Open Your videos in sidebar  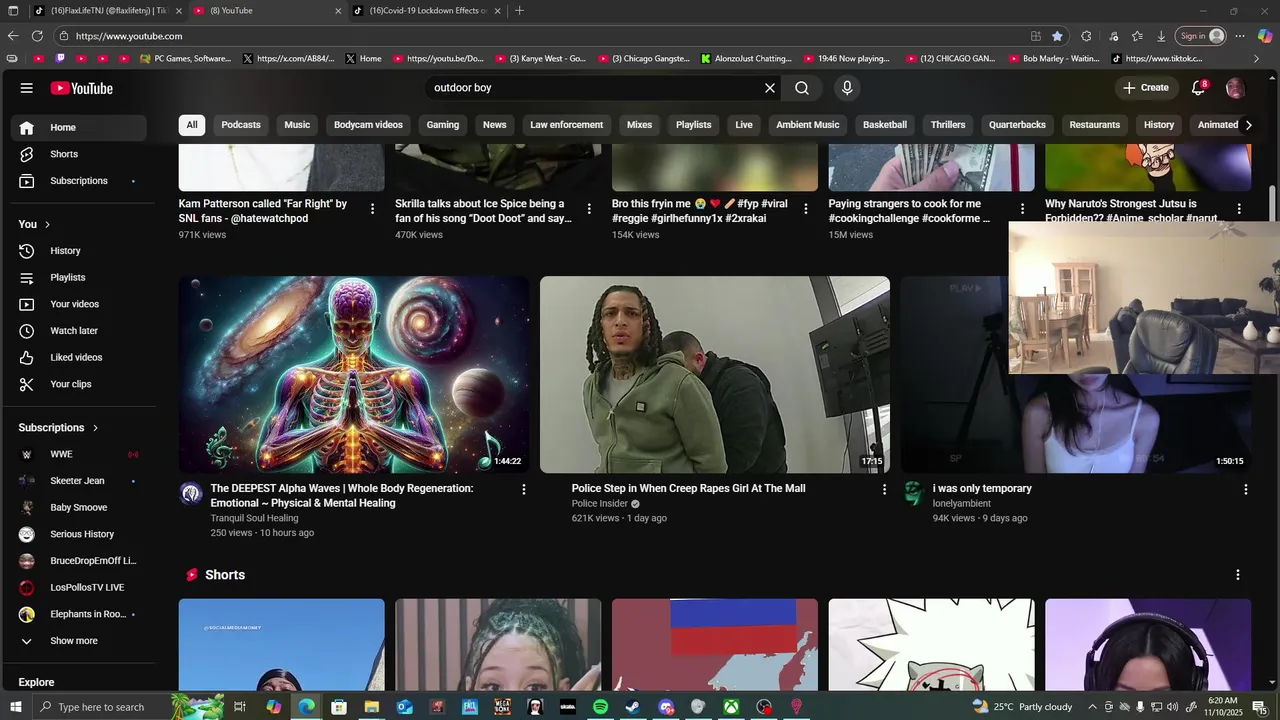[x=79, y=304]
